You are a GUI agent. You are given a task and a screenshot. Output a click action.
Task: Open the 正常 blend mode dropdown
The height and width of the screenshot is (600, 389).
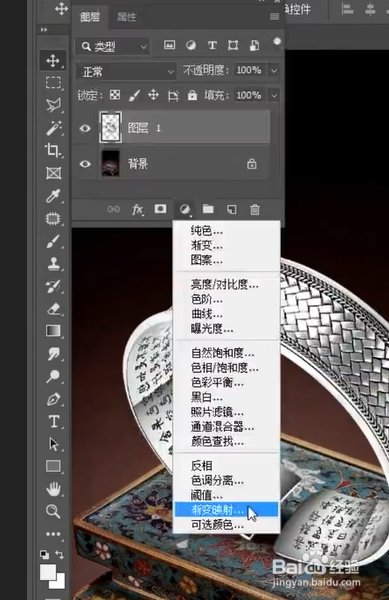click(x=126, y=72)
